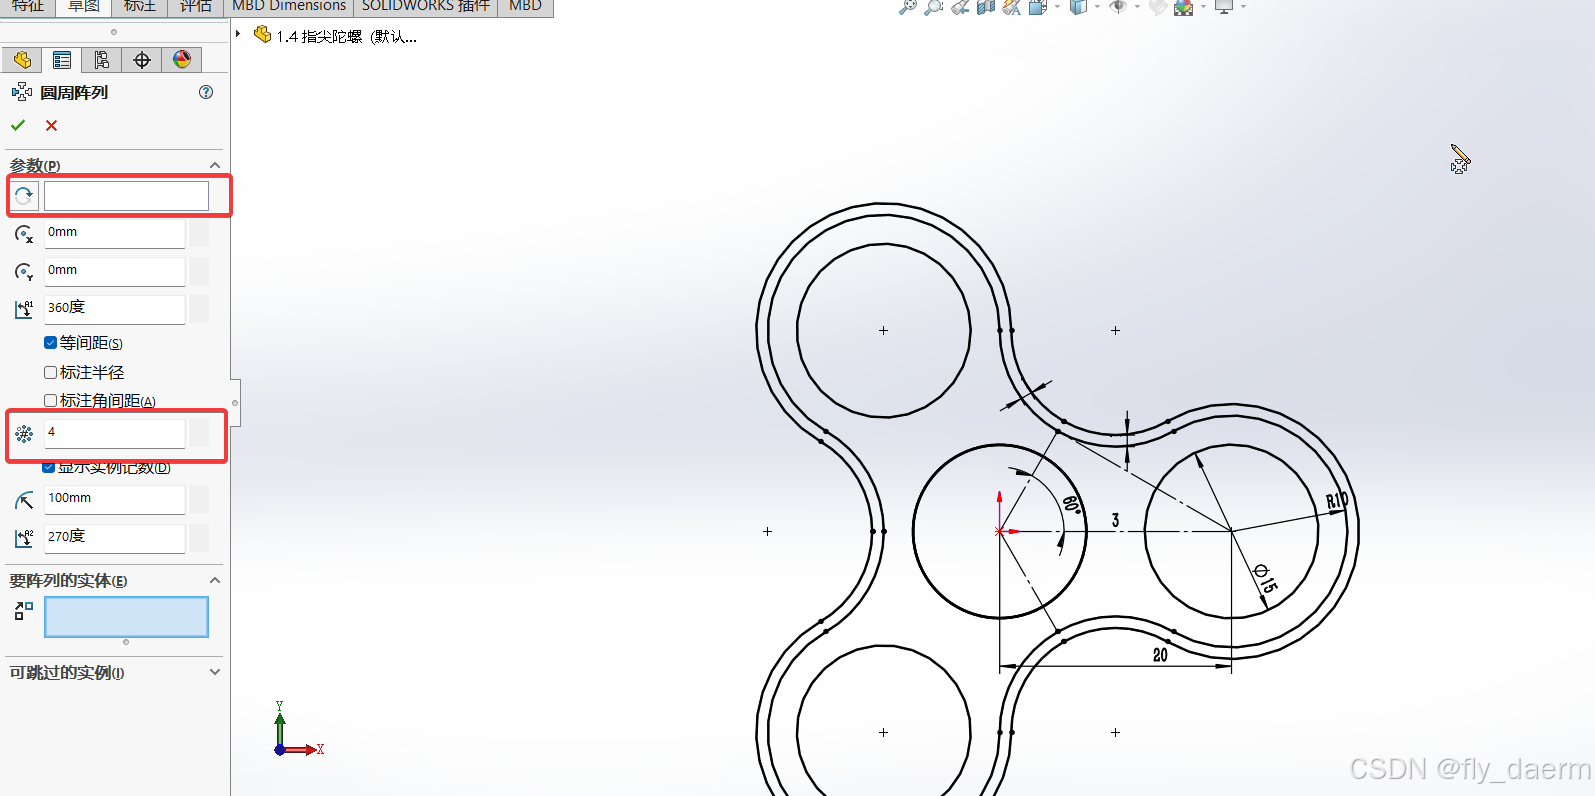Collapse the 参数(P) section
Image resolution: width=1595 pixels, height=796 pixels.
(x=215, y=165)
